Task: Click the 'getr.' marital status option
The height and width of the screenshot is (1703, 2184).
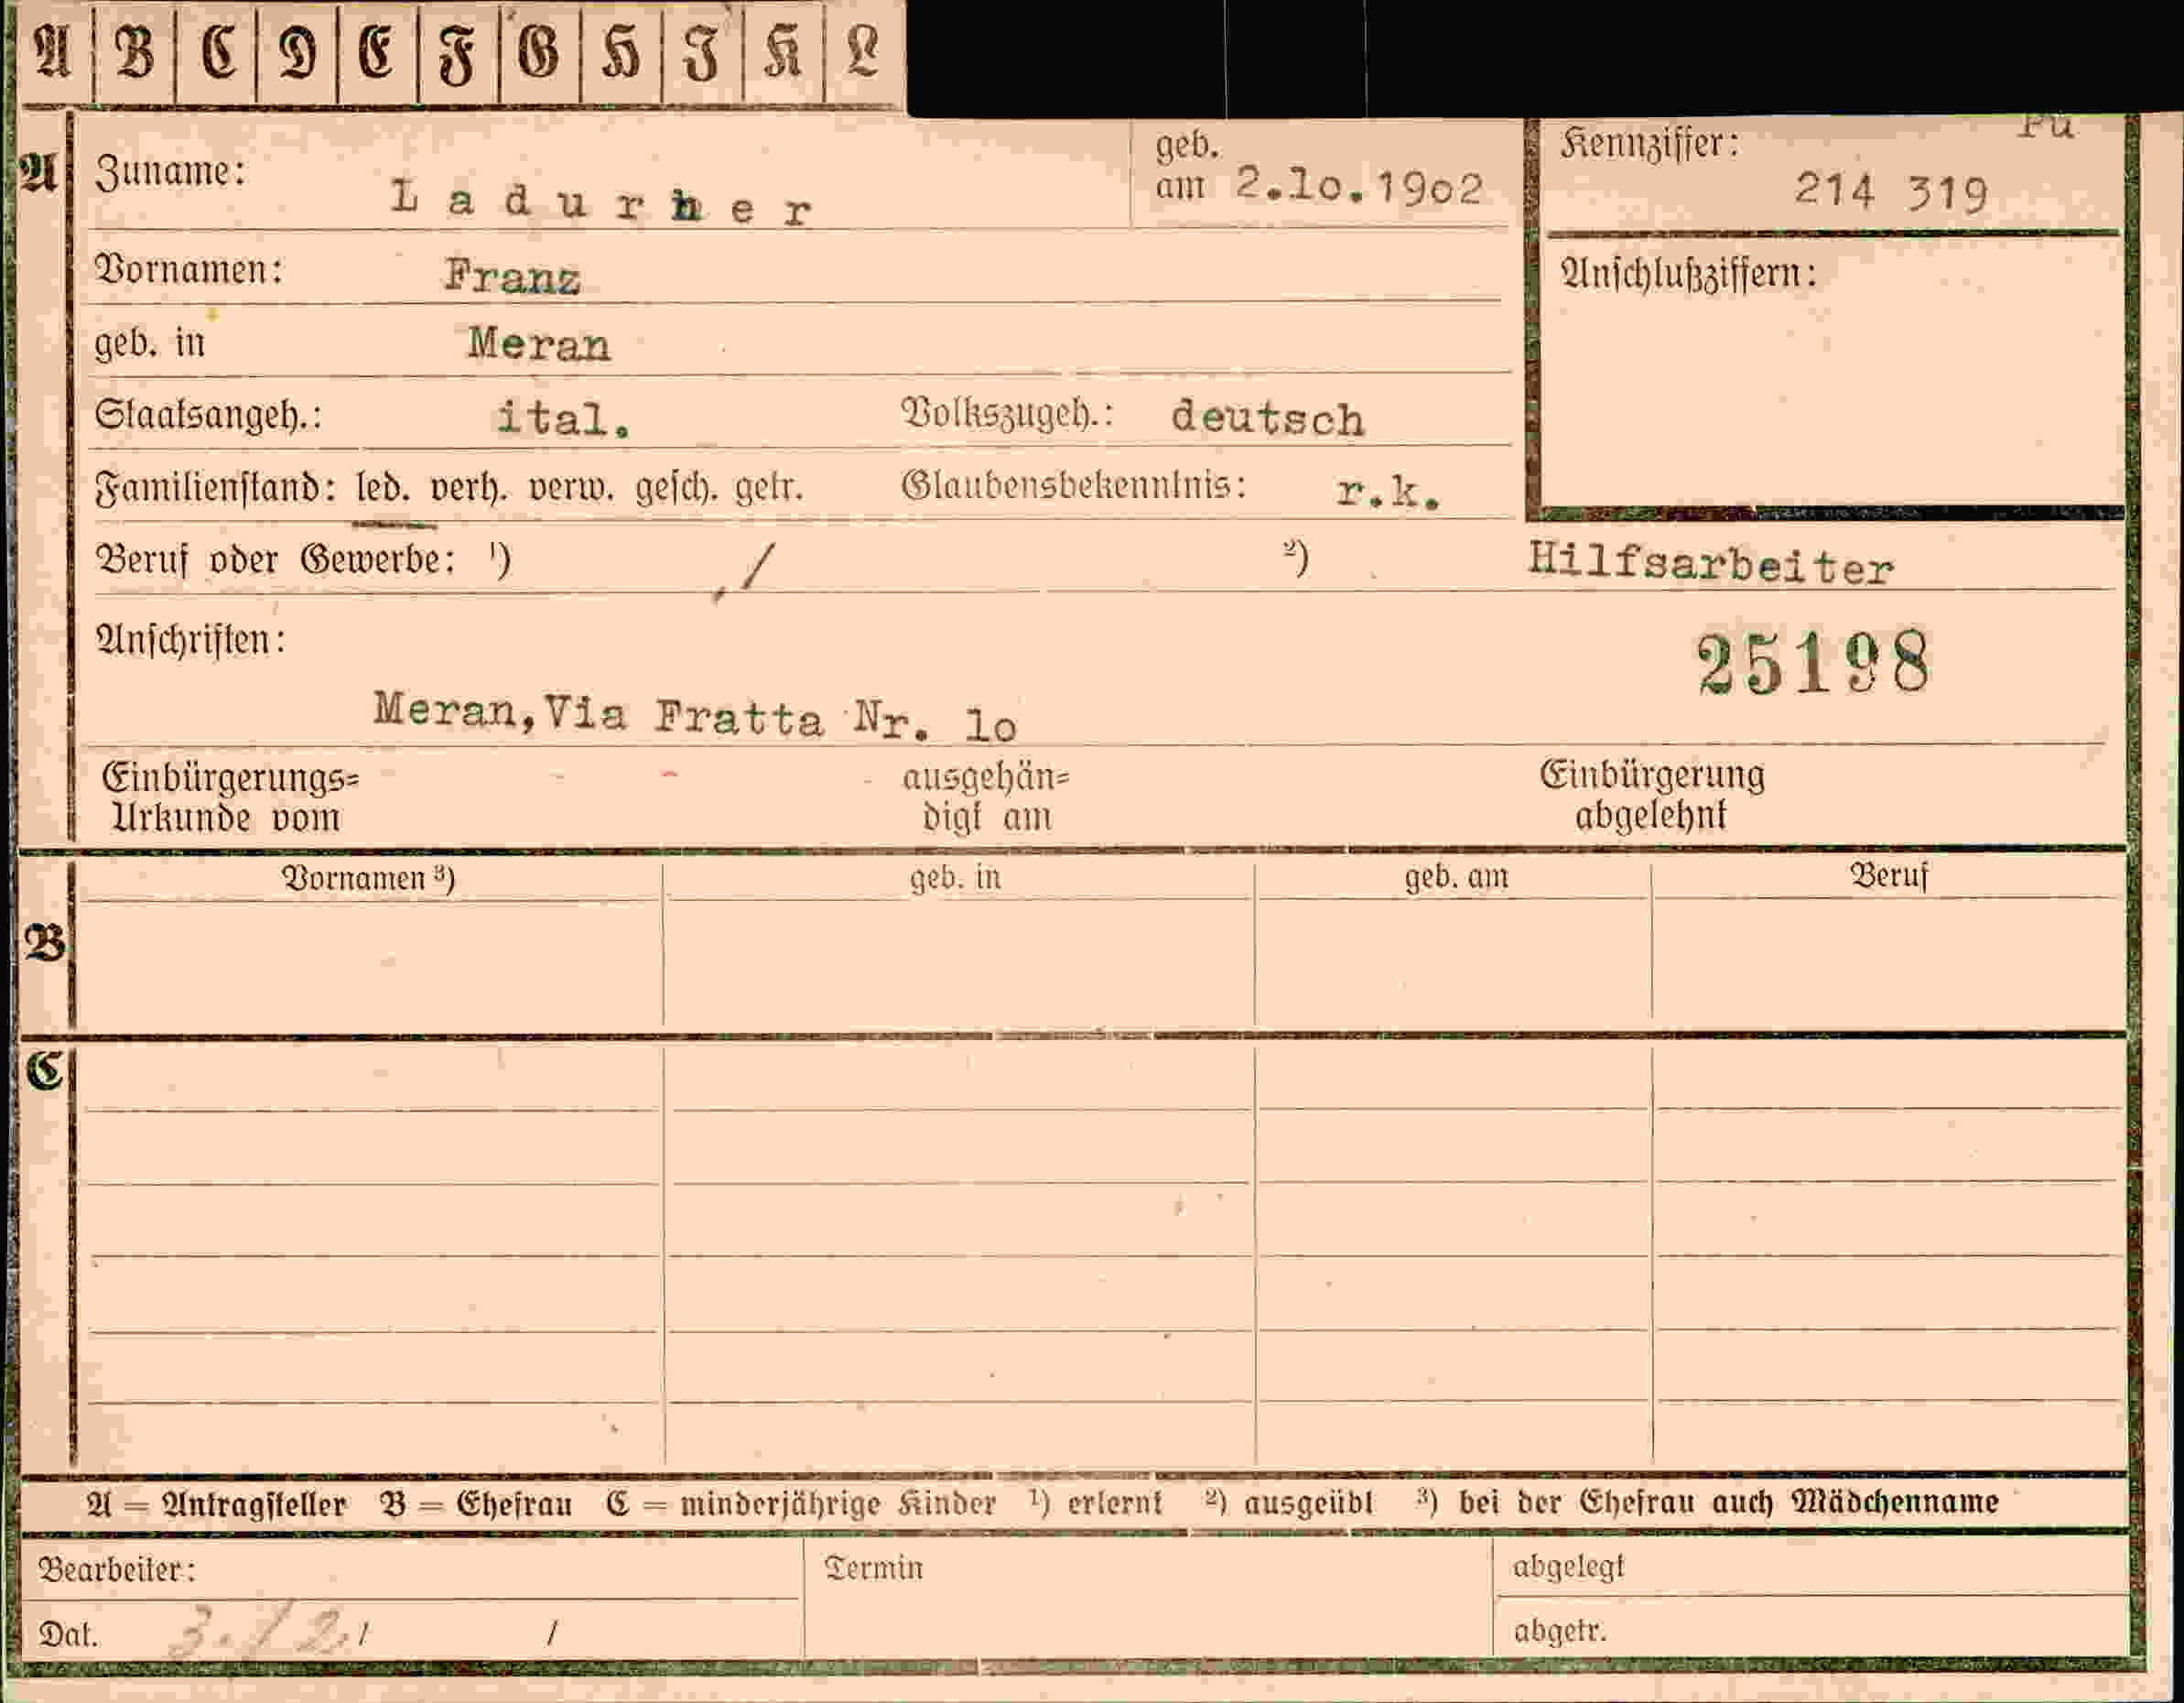Action: click(769, 489)
